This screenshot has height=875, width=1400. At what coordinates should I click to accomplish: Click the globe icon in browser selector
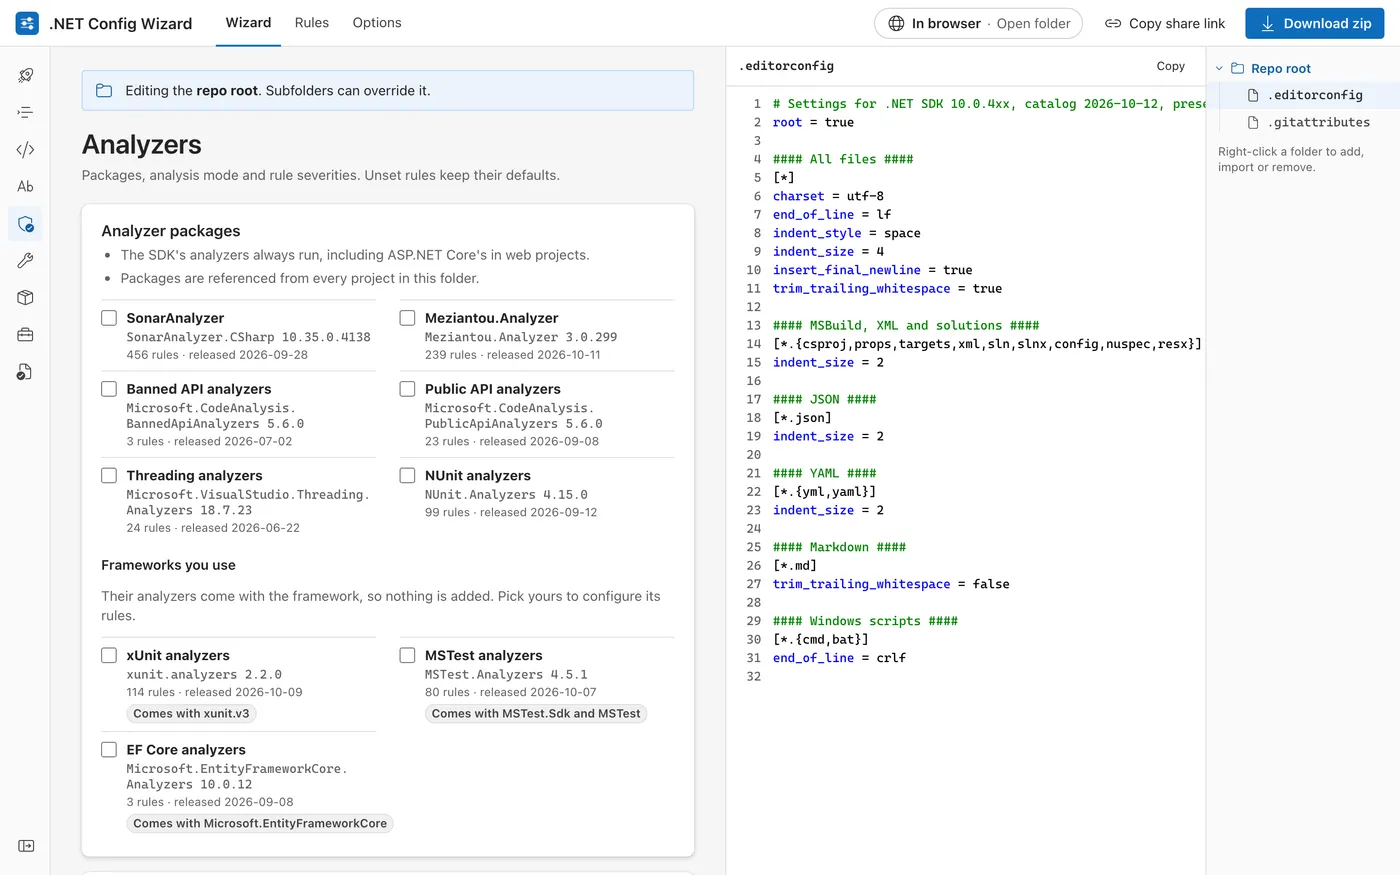click(897, 23)
